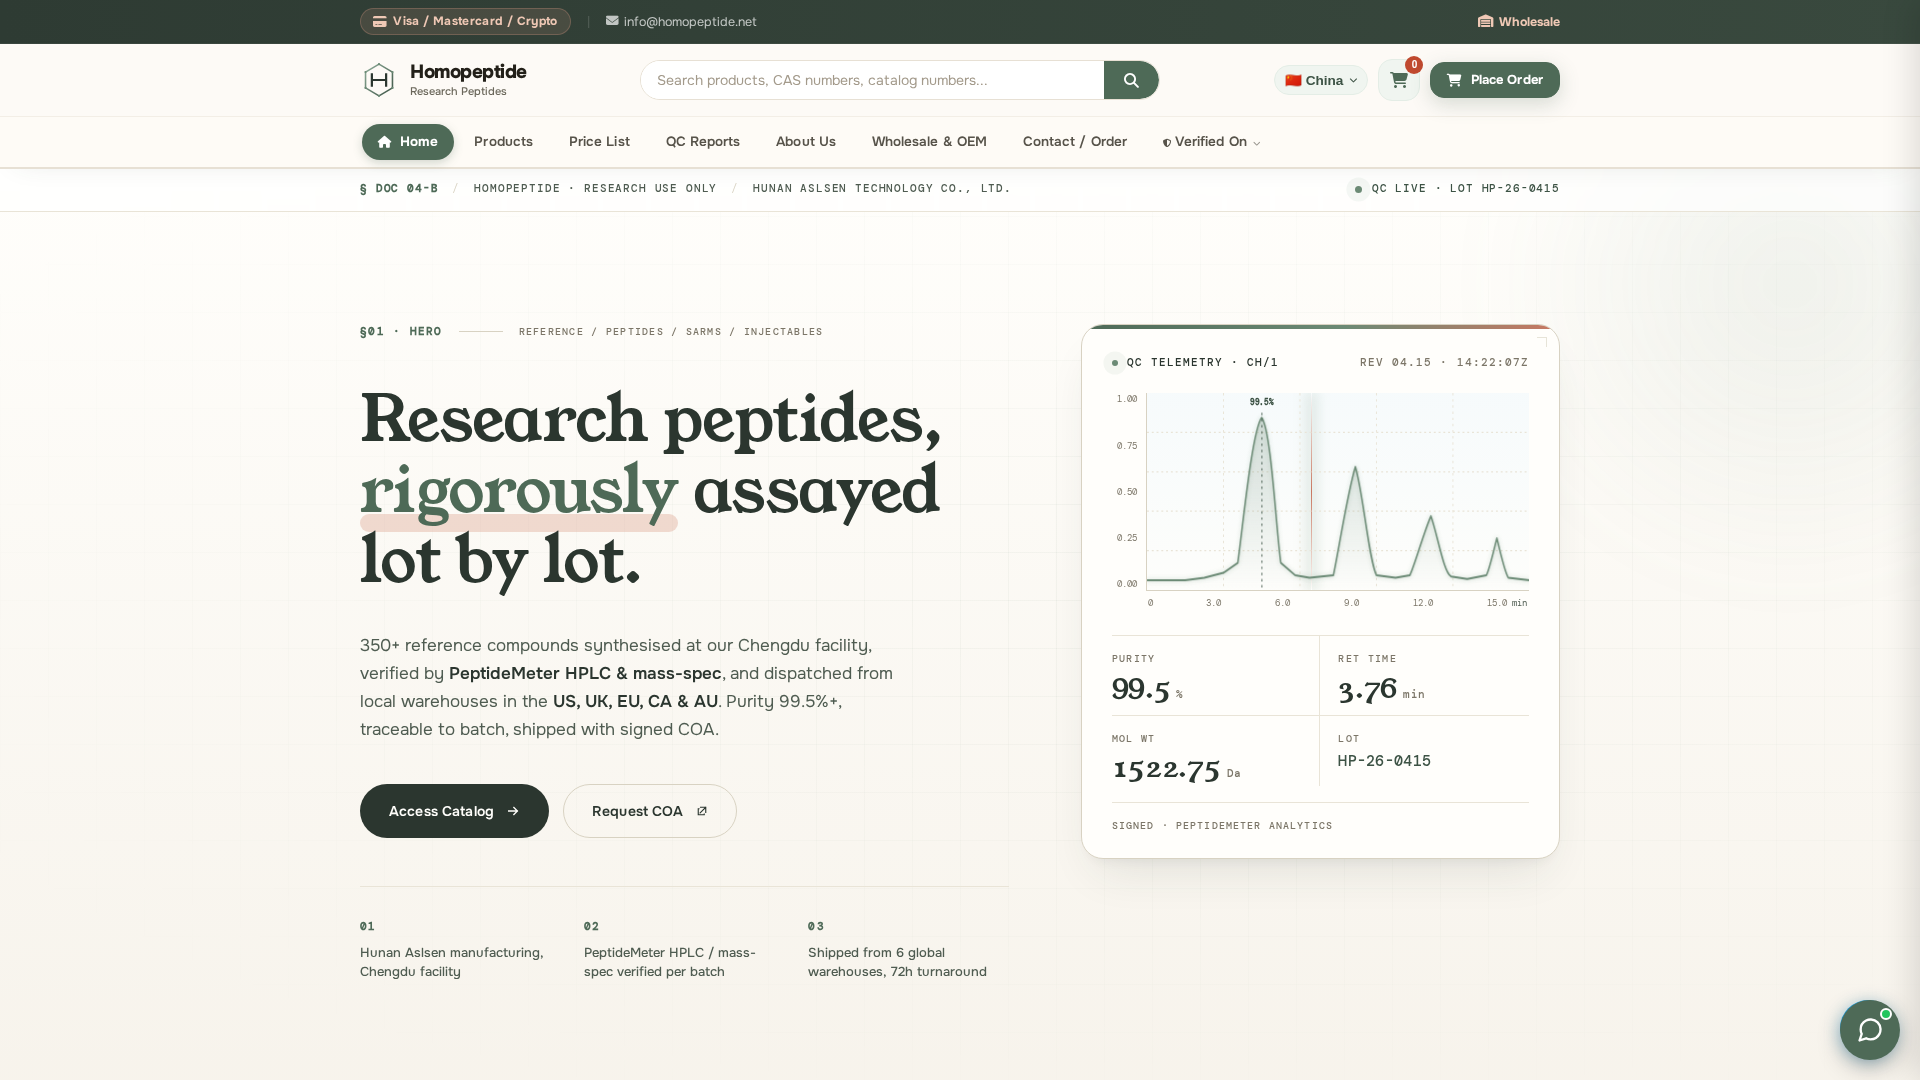Expand the Verified On menu
Image resolution: width=1920 pixels, height=1080 pixels.
pyautogui.click(x=1211, y=142)
